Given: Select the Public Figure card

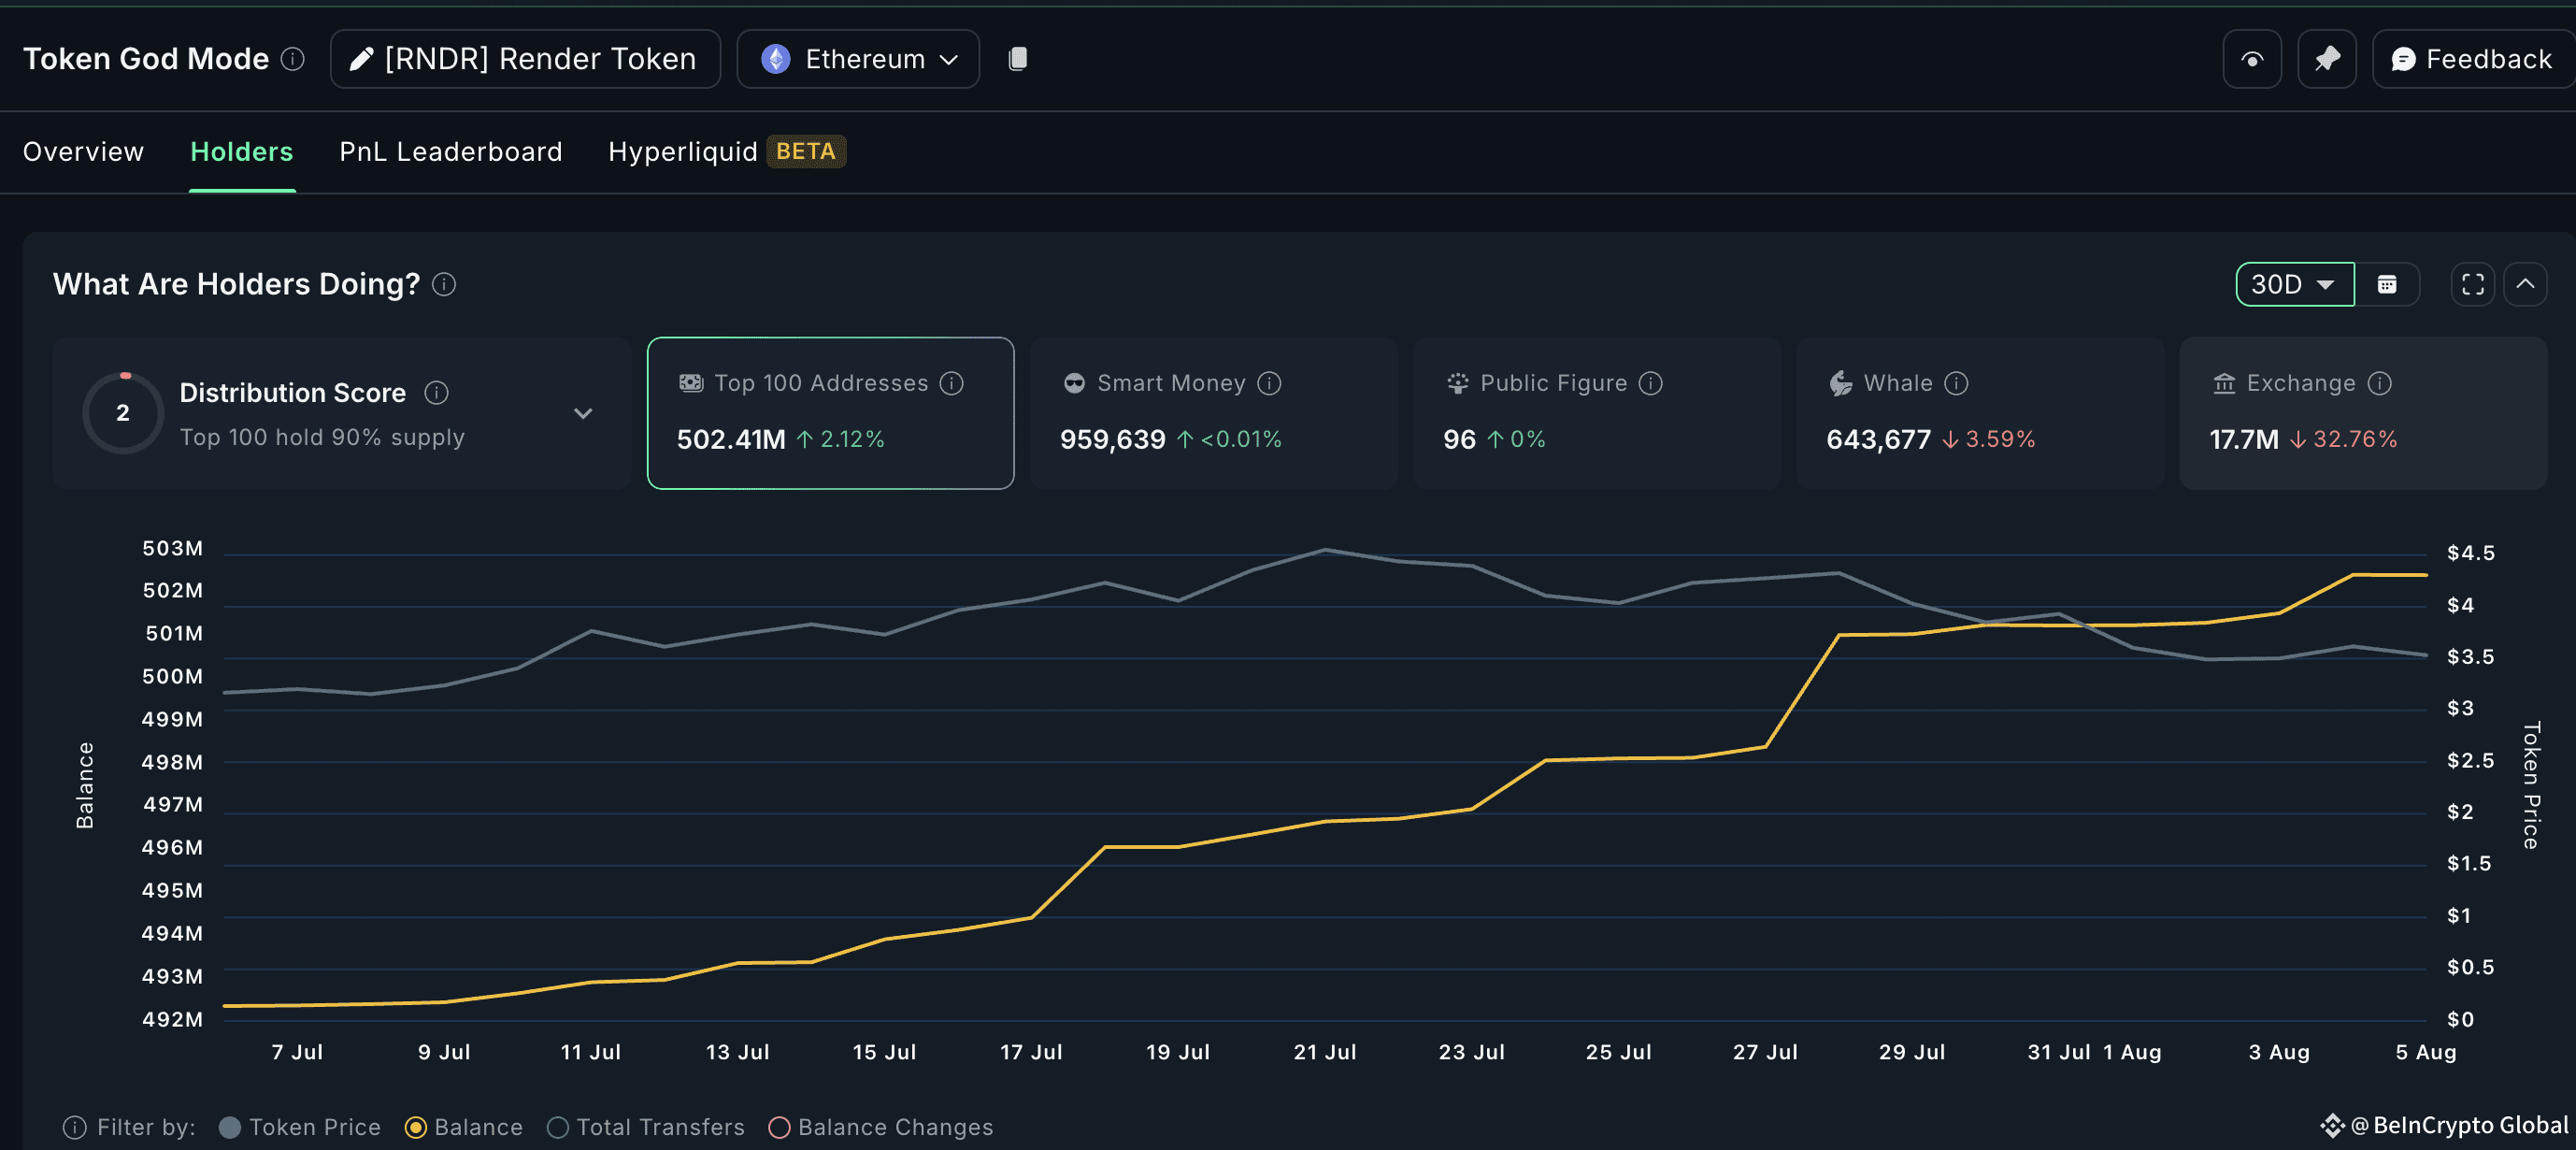Looking at the screenshot, I should point(1596,413).
